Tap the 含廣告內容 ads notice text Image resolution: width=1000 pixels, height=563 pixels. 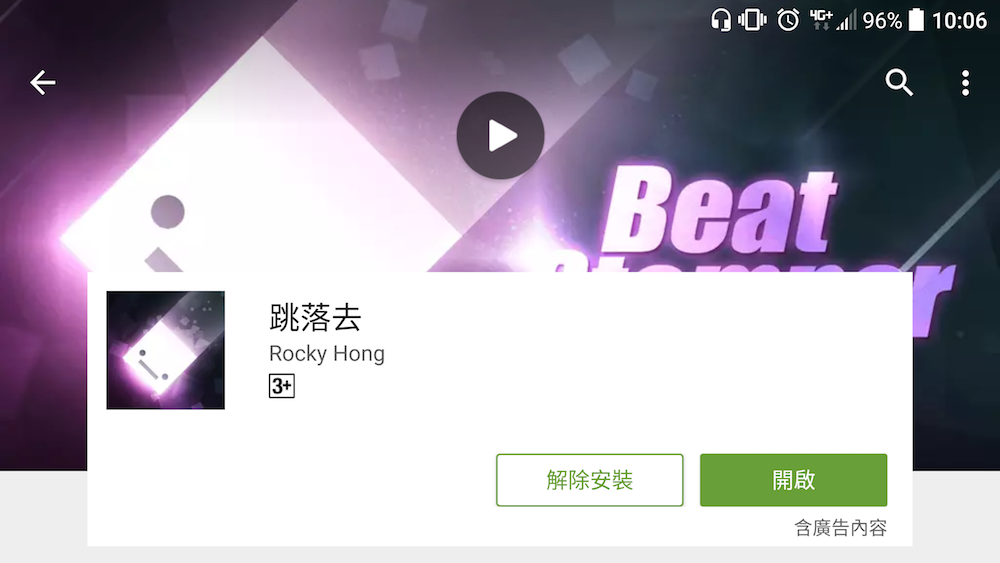[841, 528]
